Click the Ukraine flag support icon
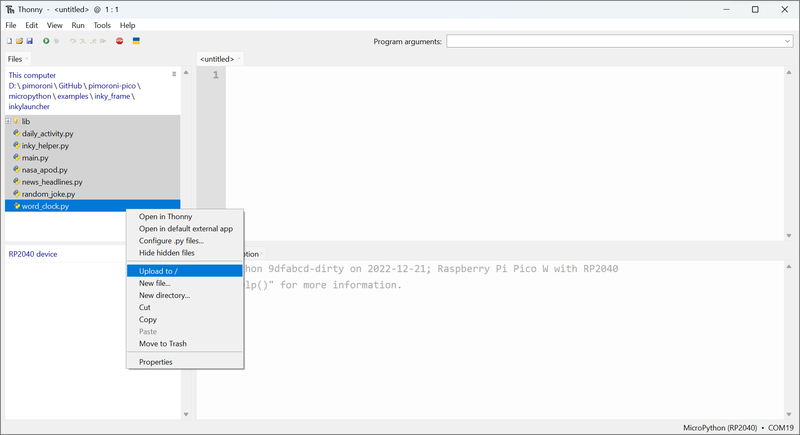 [x=136, y=41]
